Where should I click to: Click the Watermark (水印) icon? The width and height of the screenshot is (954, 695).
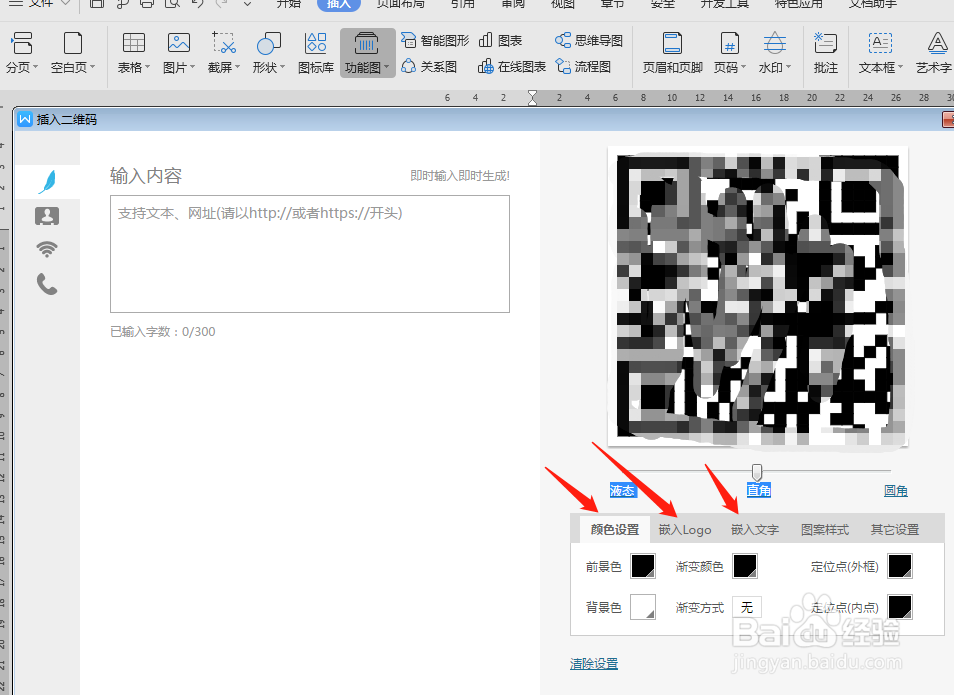pyautogui.click(x=775, y=44)
